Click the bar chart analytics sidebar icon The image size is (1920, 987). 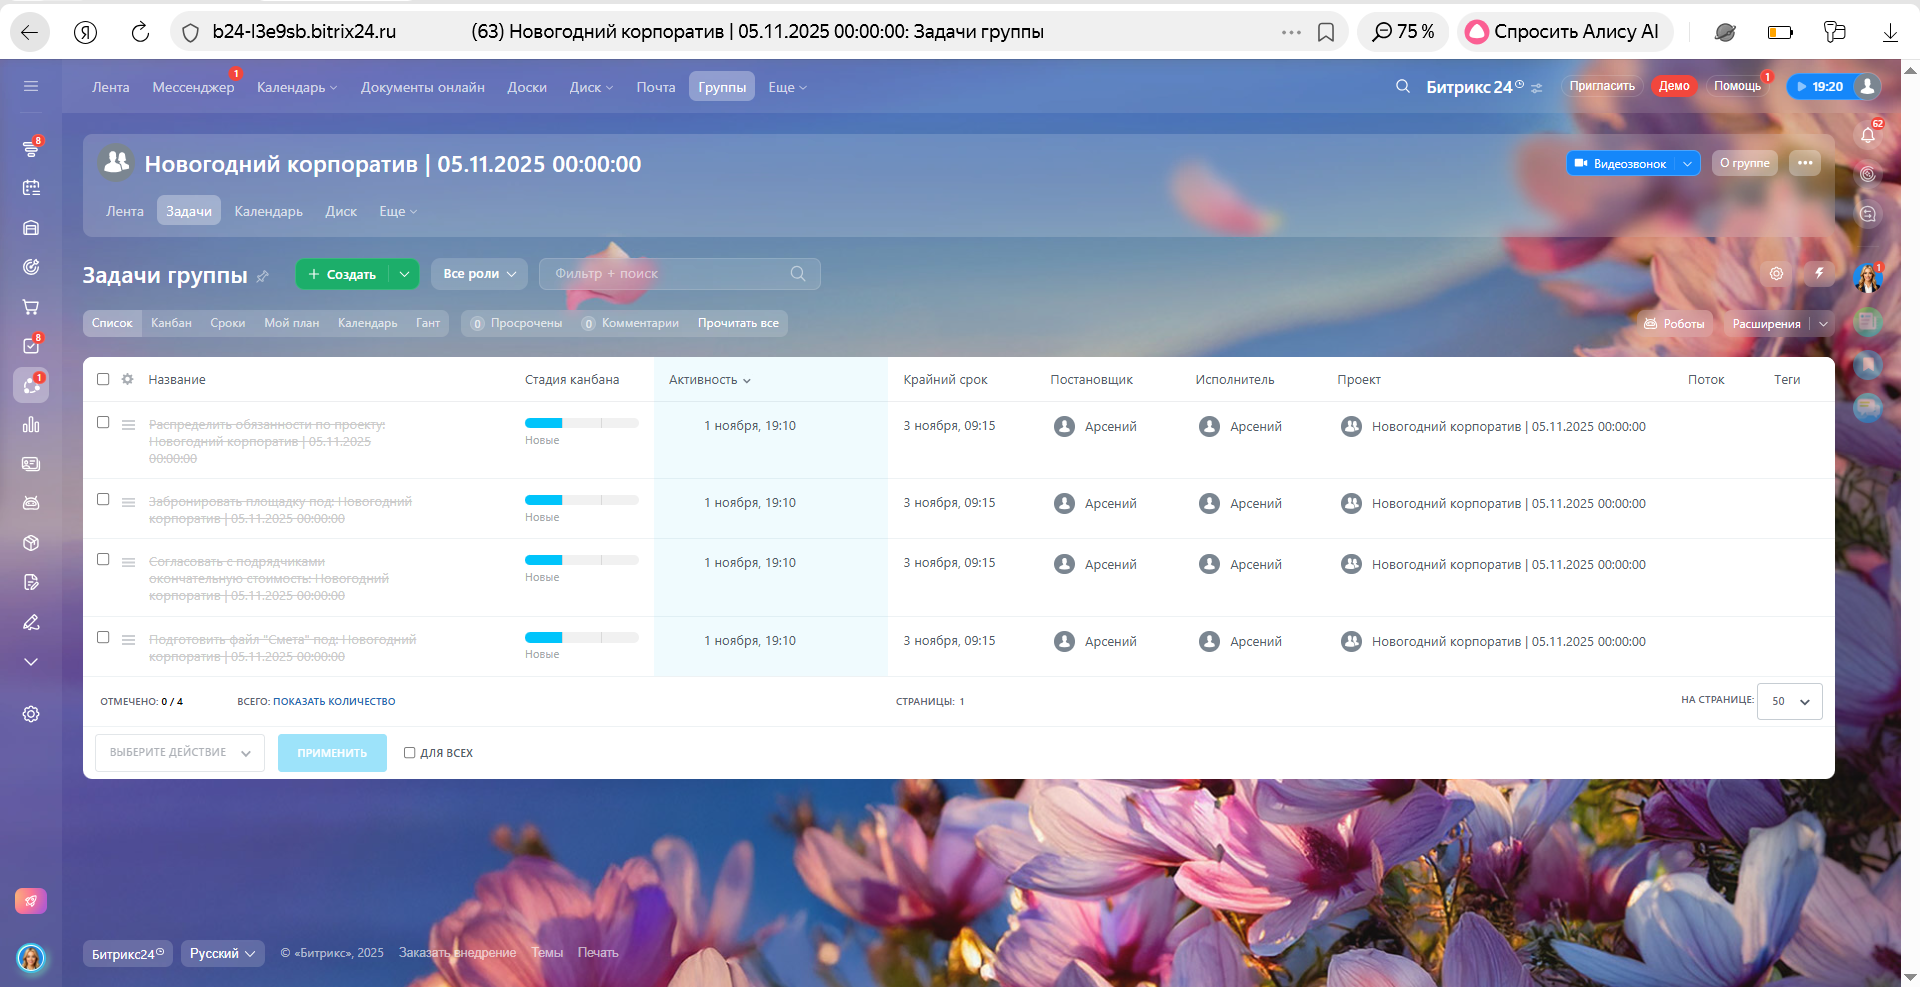pos(31,424)
